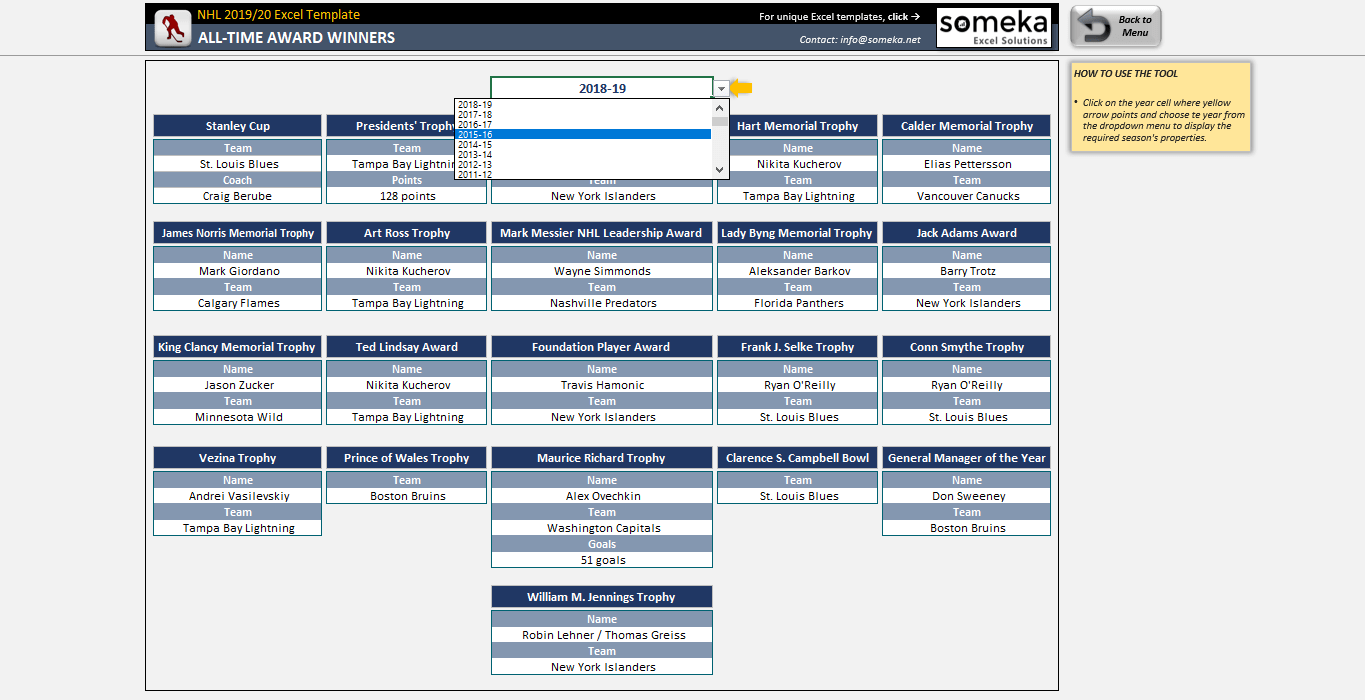This screenshot has height=700, width=1365.
Task: Click the Conn Smythe Trophy header
Action: 967,347
